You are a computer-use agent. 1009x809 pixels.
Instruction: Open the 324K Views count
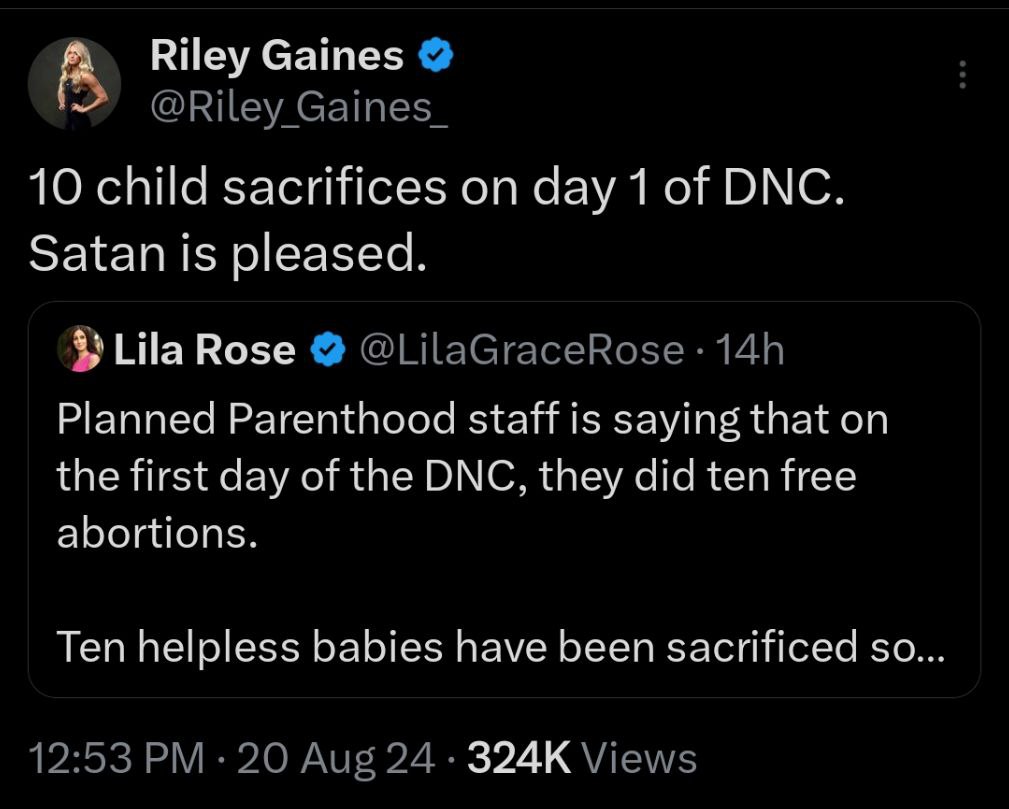click(582, 758)
